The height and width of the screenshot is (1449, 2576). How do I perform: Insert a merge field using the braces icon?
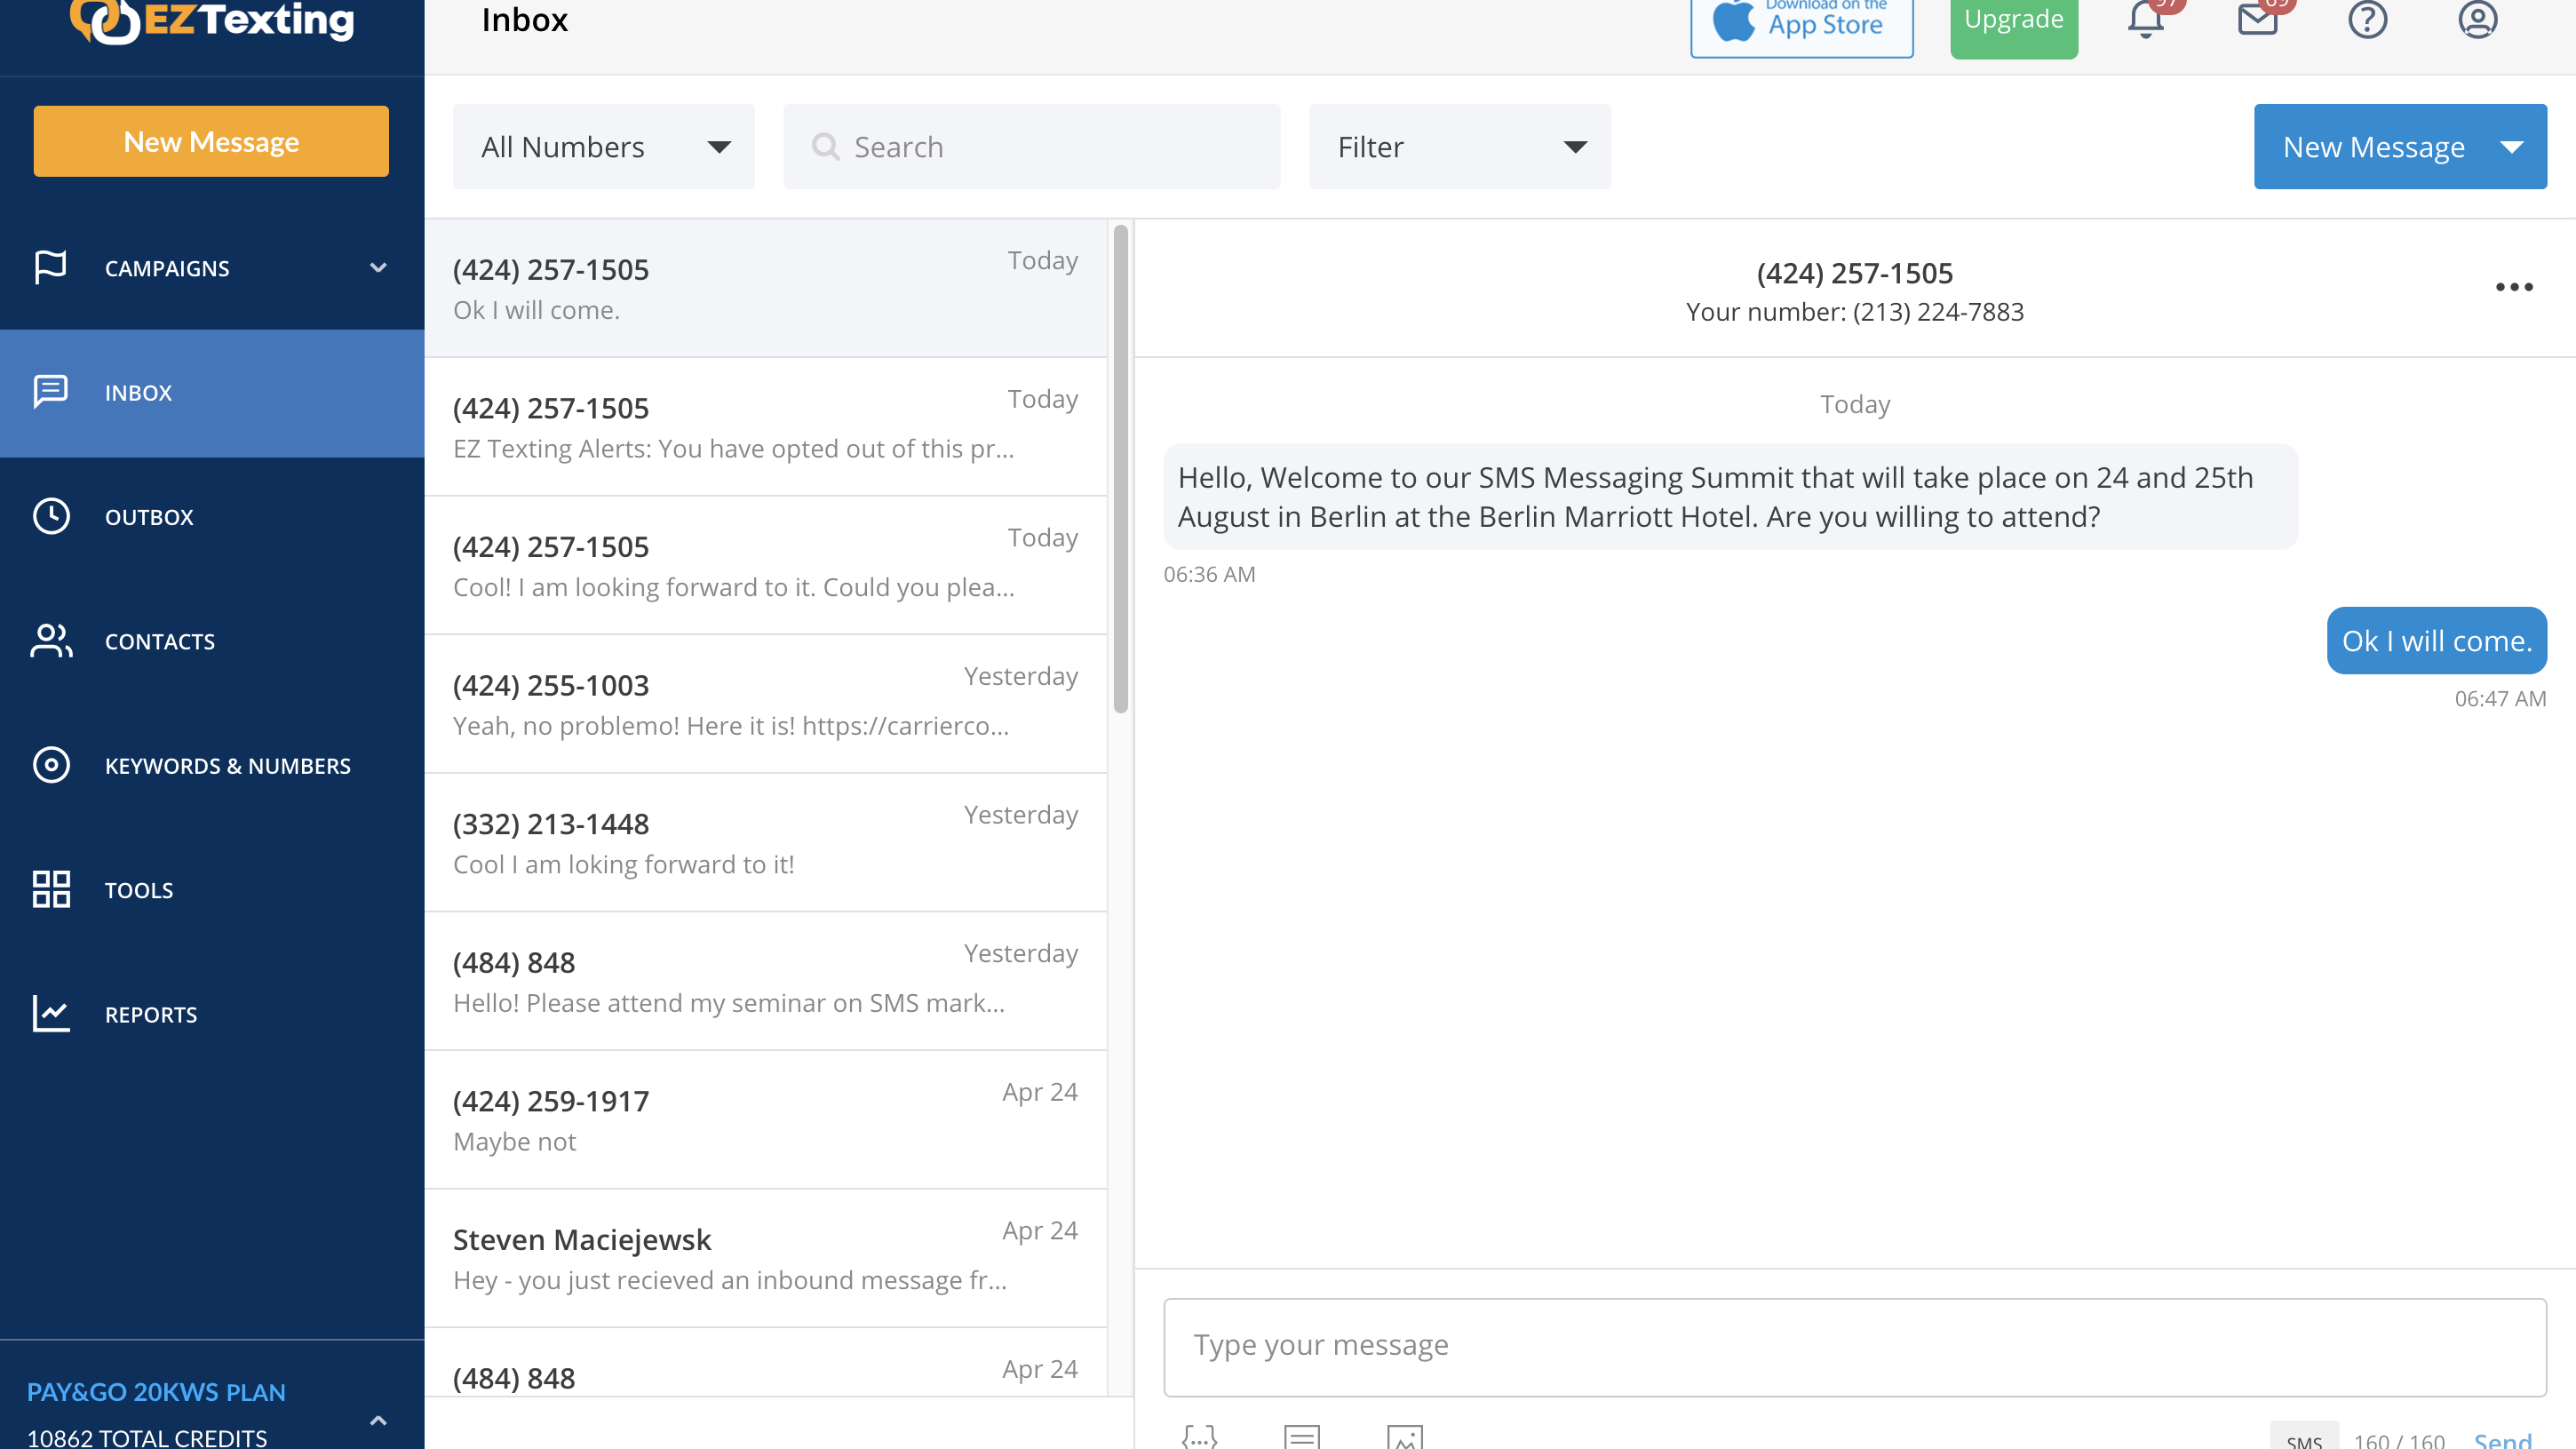click(1199, 1438)
